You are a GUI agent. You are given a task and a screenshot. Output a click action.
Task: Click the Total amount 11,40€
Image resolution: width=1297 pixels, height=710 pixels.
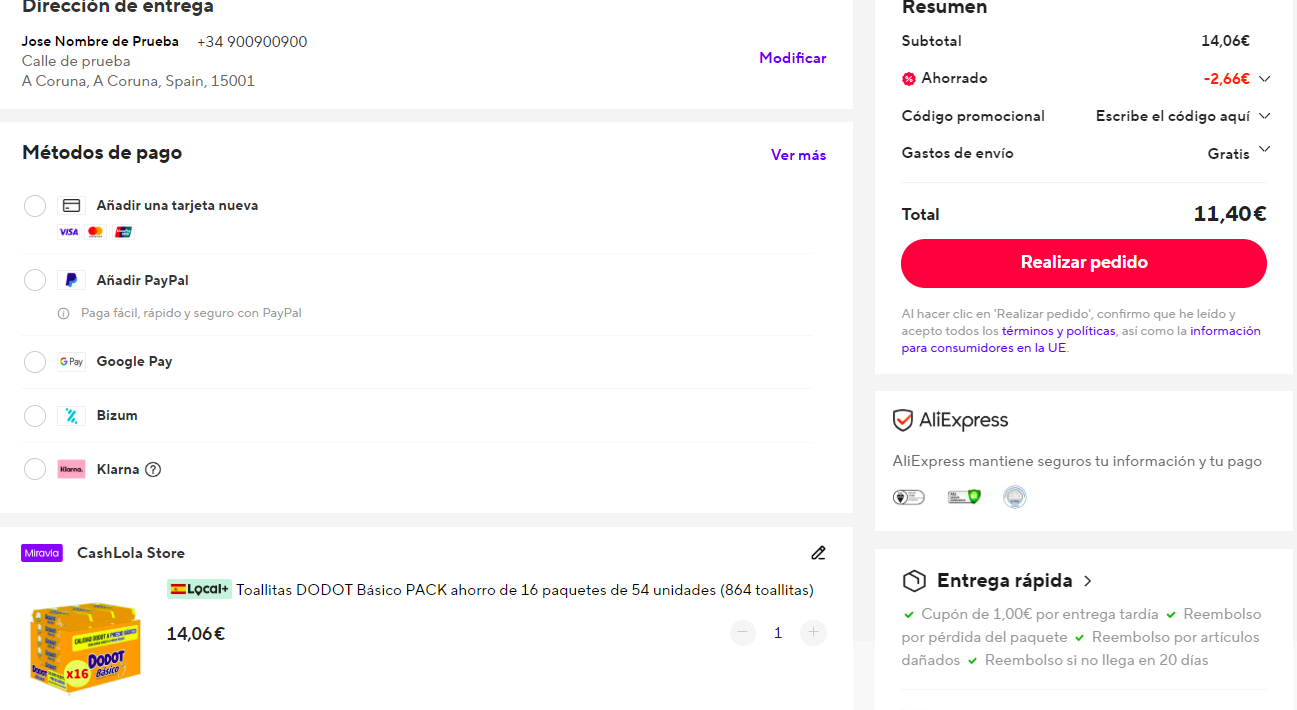[1230, 214]
